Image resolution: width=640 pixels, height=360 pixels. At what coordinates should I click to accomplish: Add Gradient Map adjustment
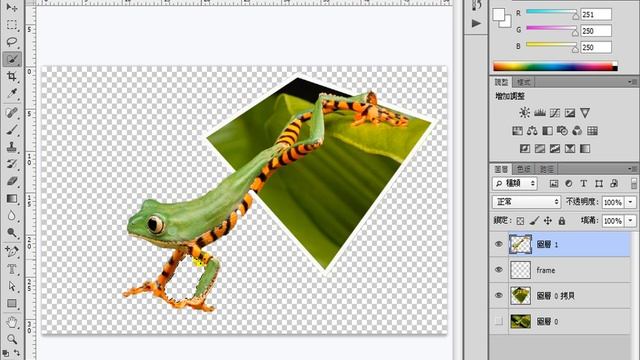click(x=585, y=149)
